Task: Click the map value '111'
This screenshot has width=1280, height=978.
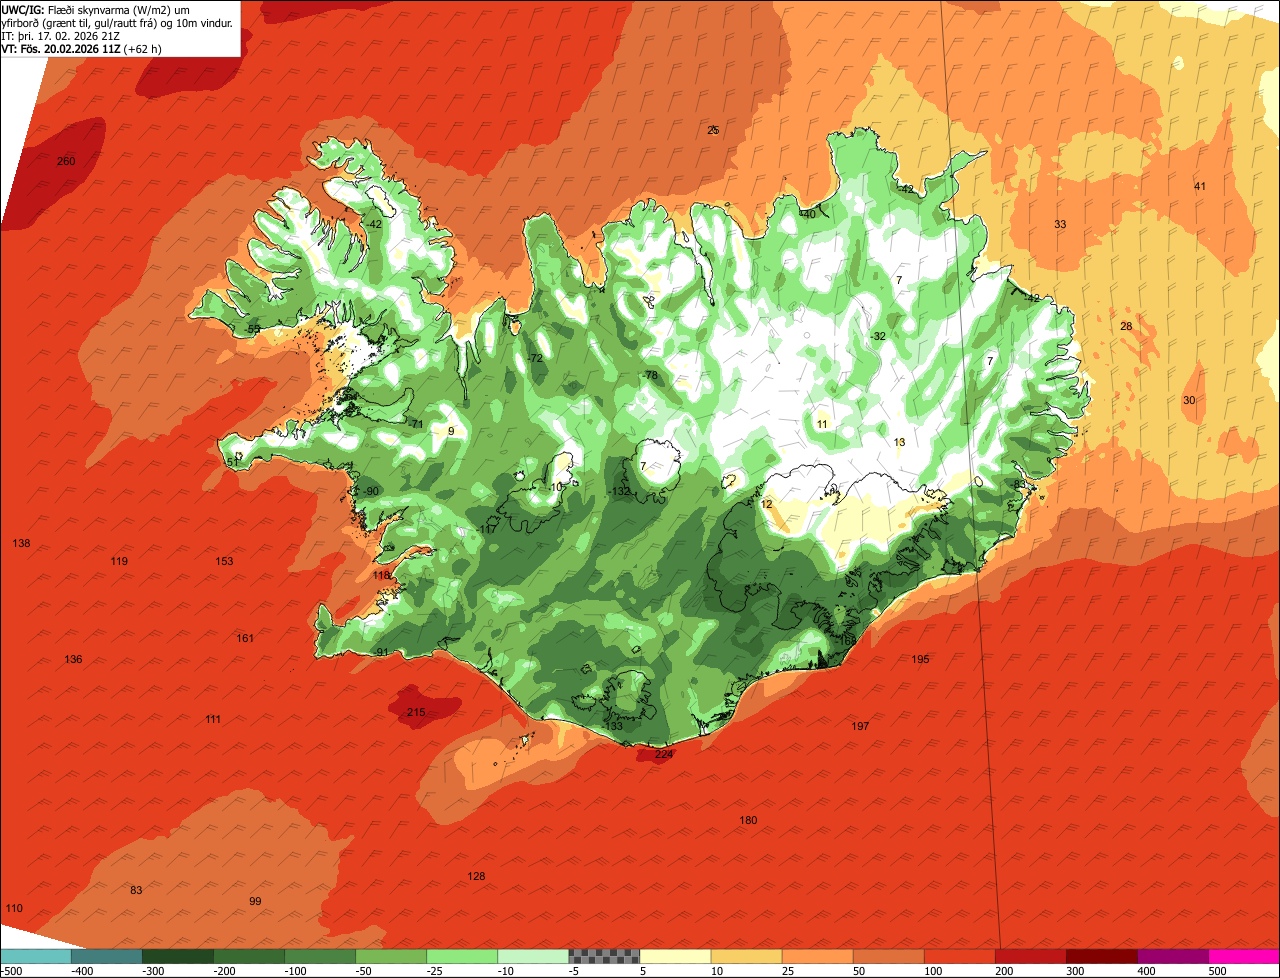Action: (x=213, y=719)
